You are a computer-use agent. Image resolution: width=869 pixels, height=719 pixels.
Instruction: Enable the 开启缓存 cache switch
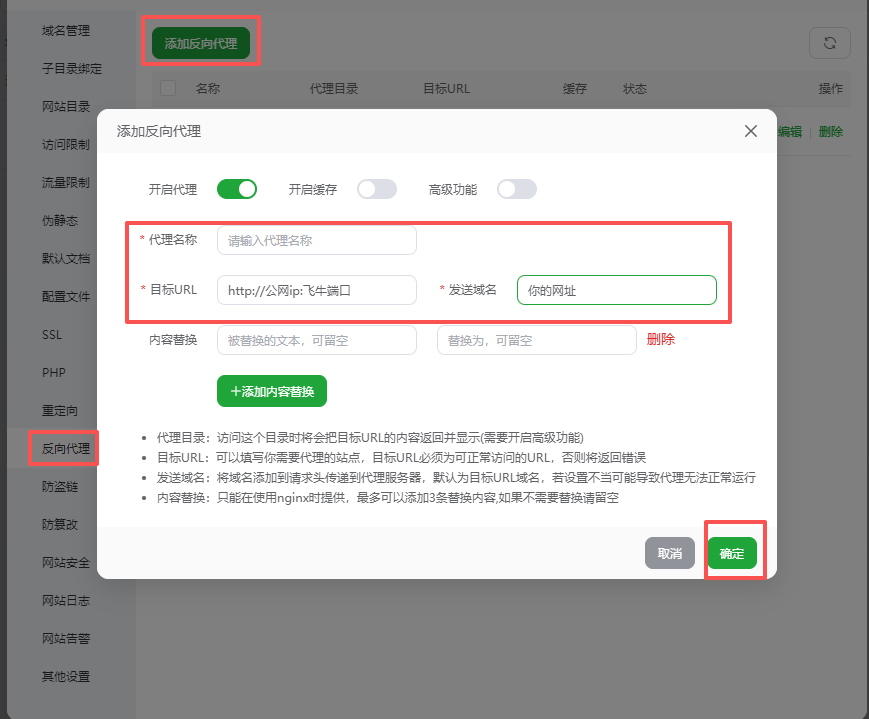click(x=377, y=188)
